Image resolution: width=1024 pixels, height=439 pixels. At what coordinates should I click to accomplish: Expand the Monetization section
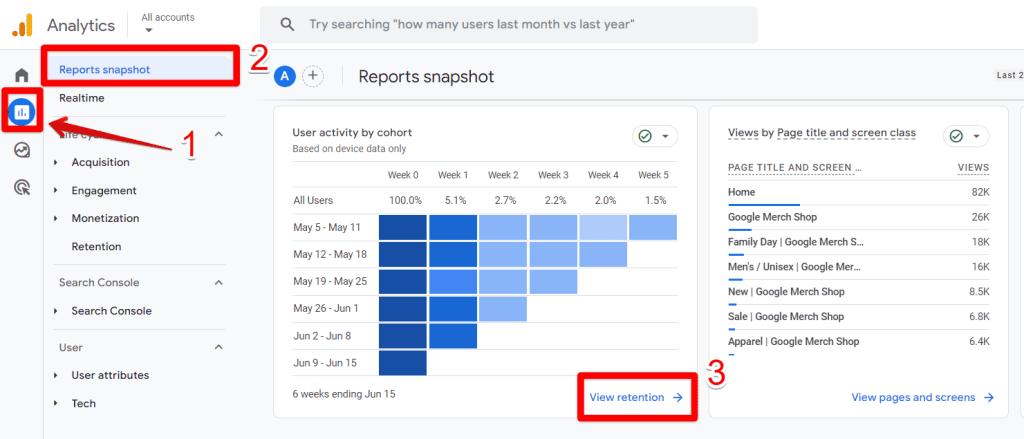pyautogui.click(x=56, y=218)
